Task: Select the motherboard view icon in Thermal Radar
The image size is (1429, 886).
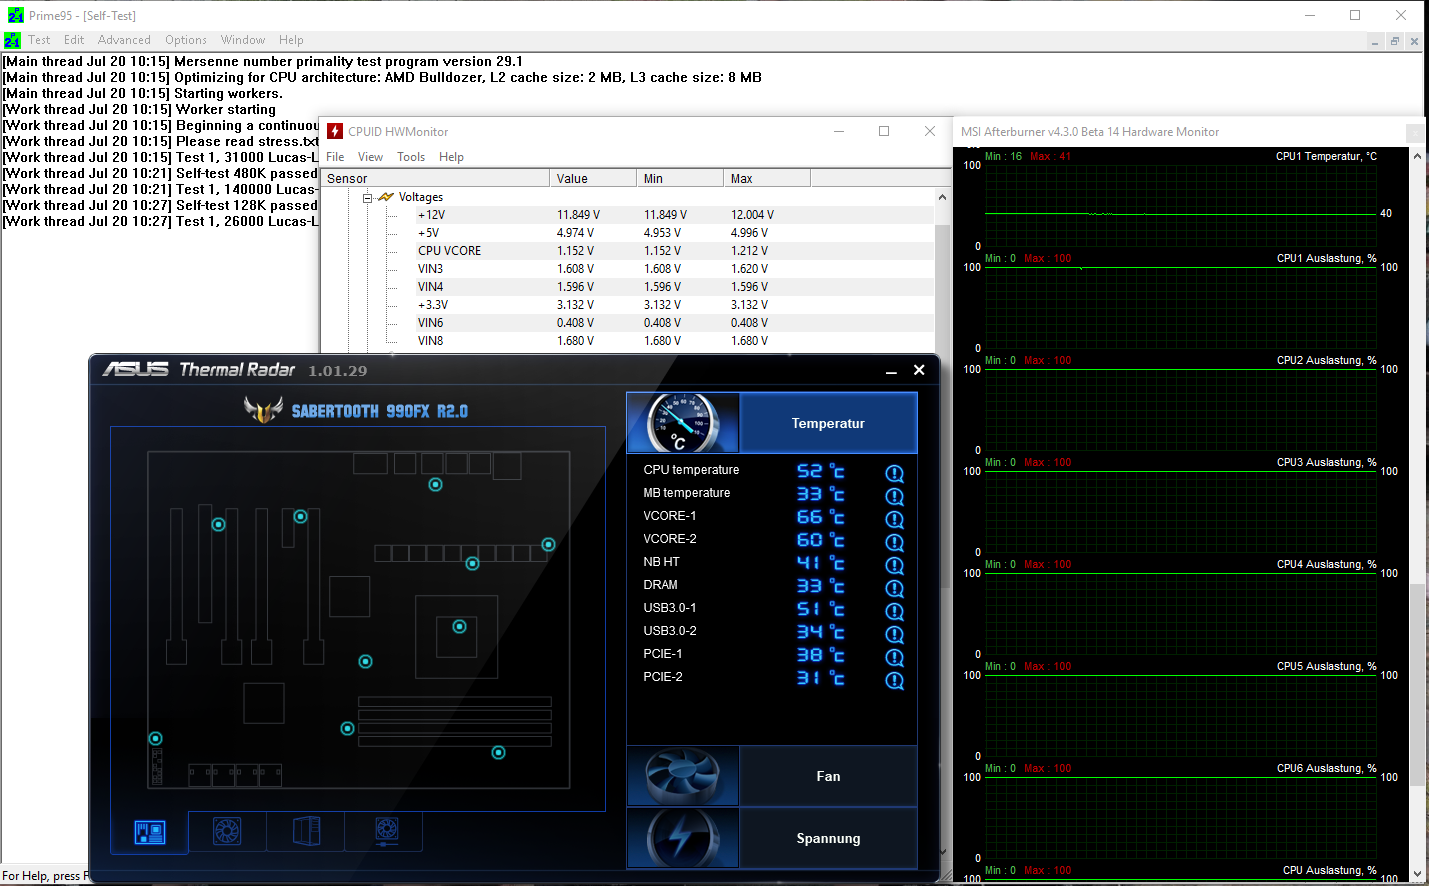Action: [150, 832]
